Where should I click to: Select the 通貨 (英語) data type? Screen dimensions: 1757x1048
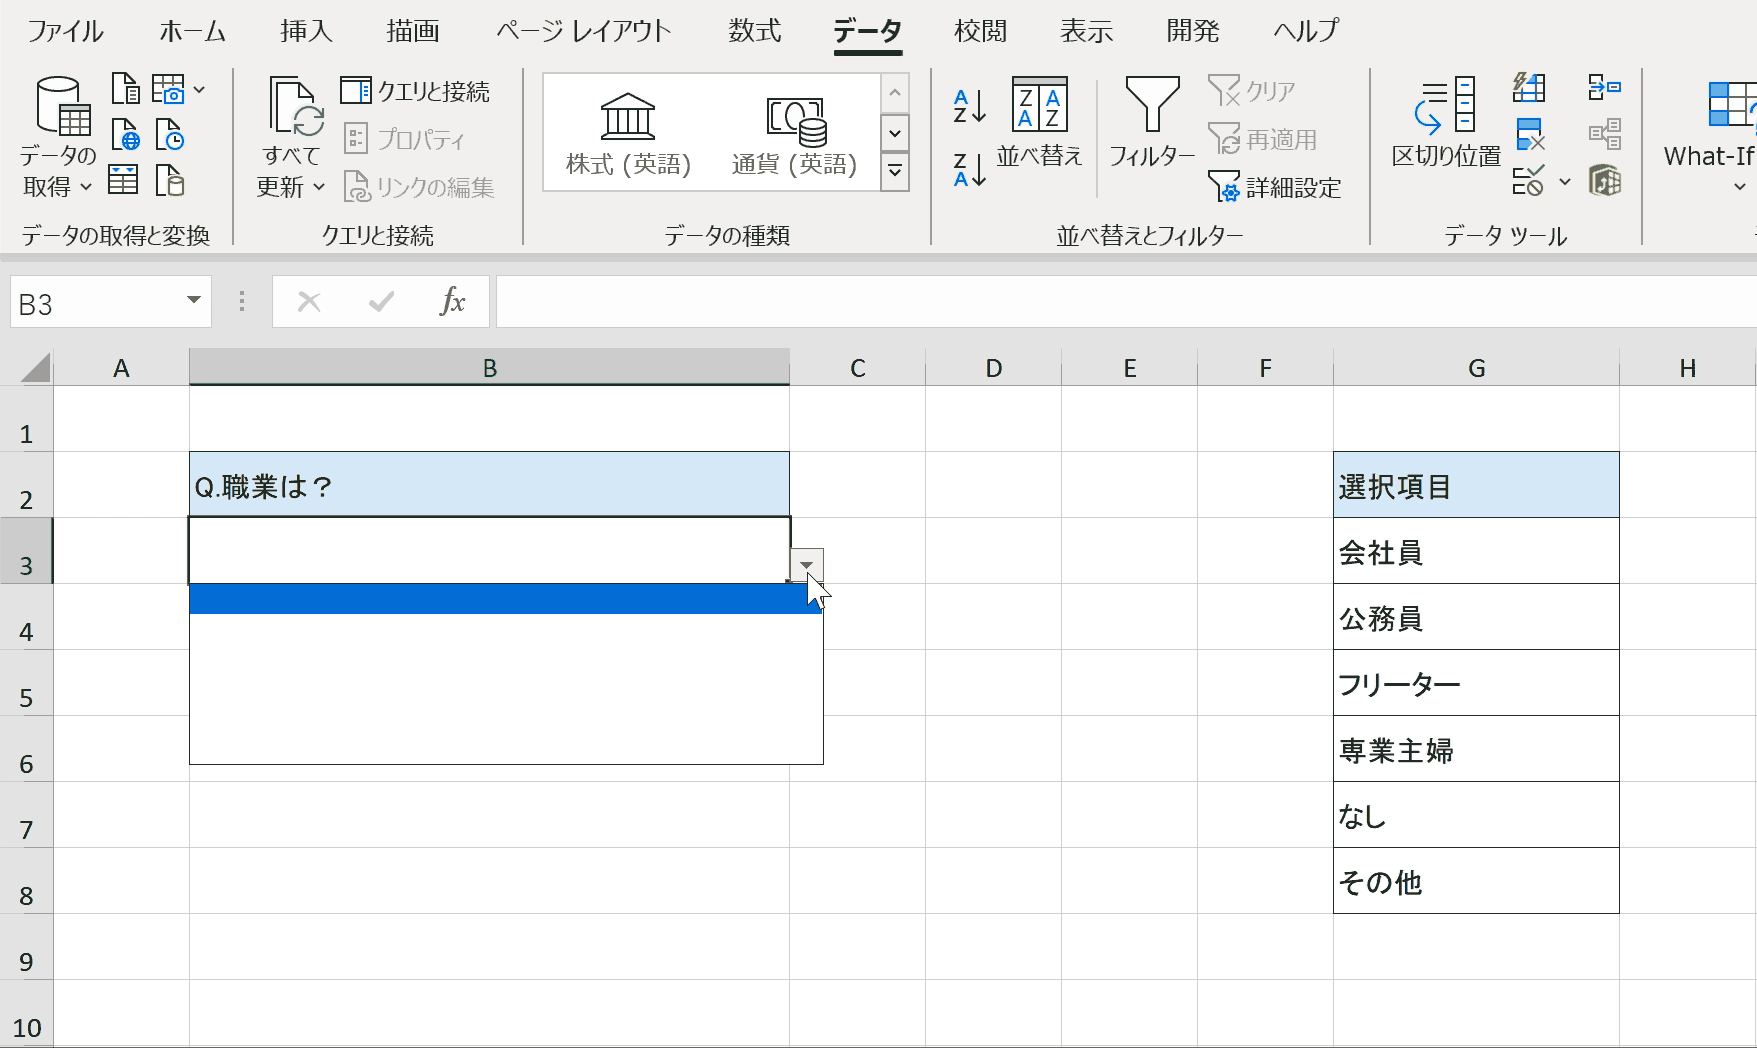(795, 133)
